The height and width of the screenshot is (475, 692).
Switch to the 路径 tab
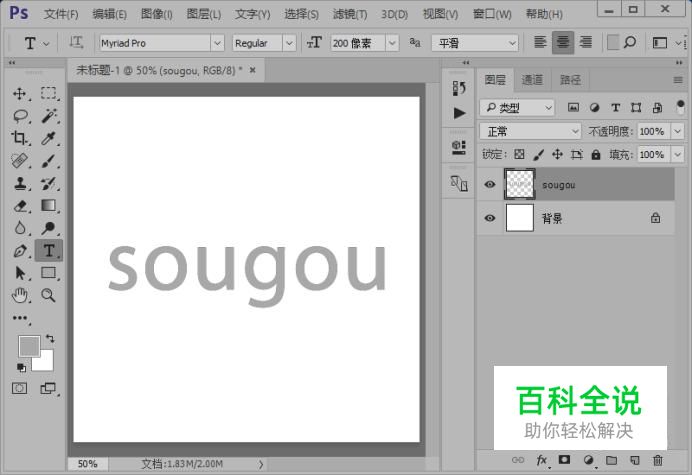[570, 80]
